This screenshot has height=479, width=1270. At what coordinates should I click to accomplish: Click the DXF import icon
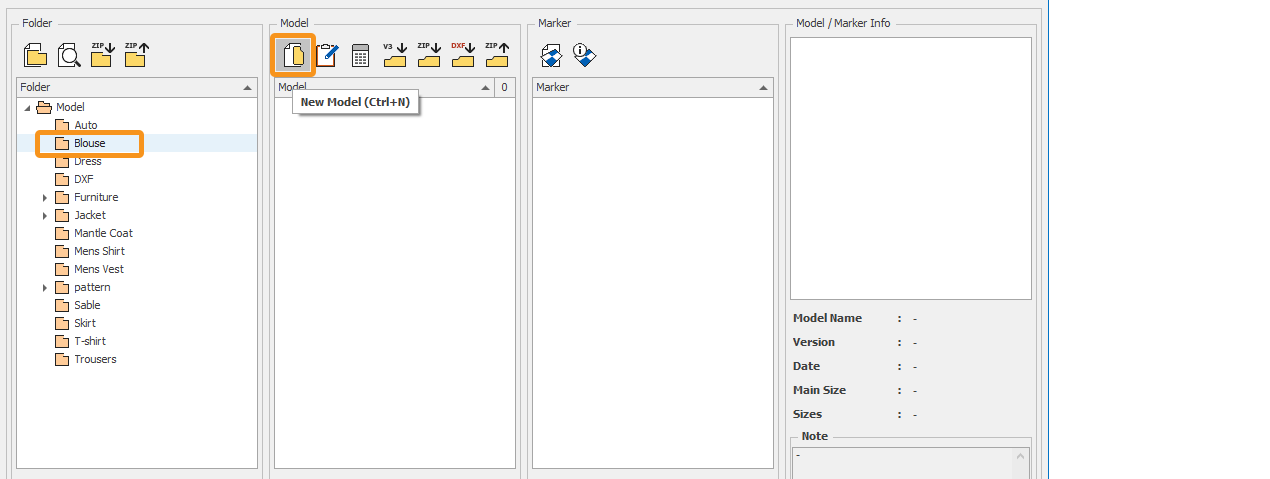point(462,56)
